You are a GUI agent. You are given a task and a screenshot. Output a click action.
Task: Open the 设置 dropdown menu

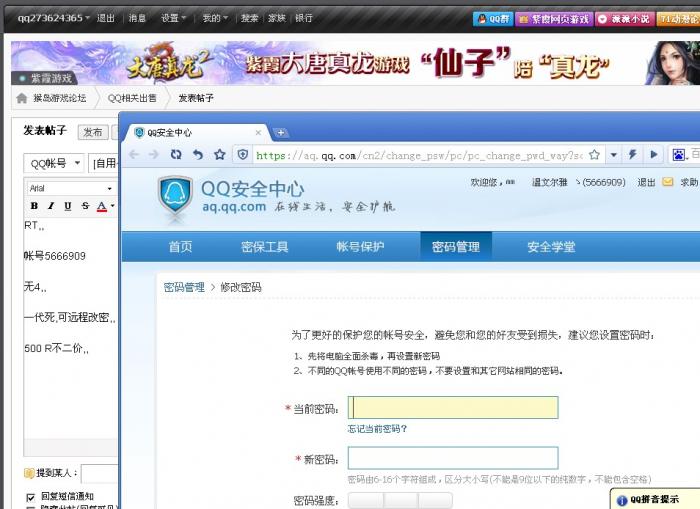(x=173, y=18)
